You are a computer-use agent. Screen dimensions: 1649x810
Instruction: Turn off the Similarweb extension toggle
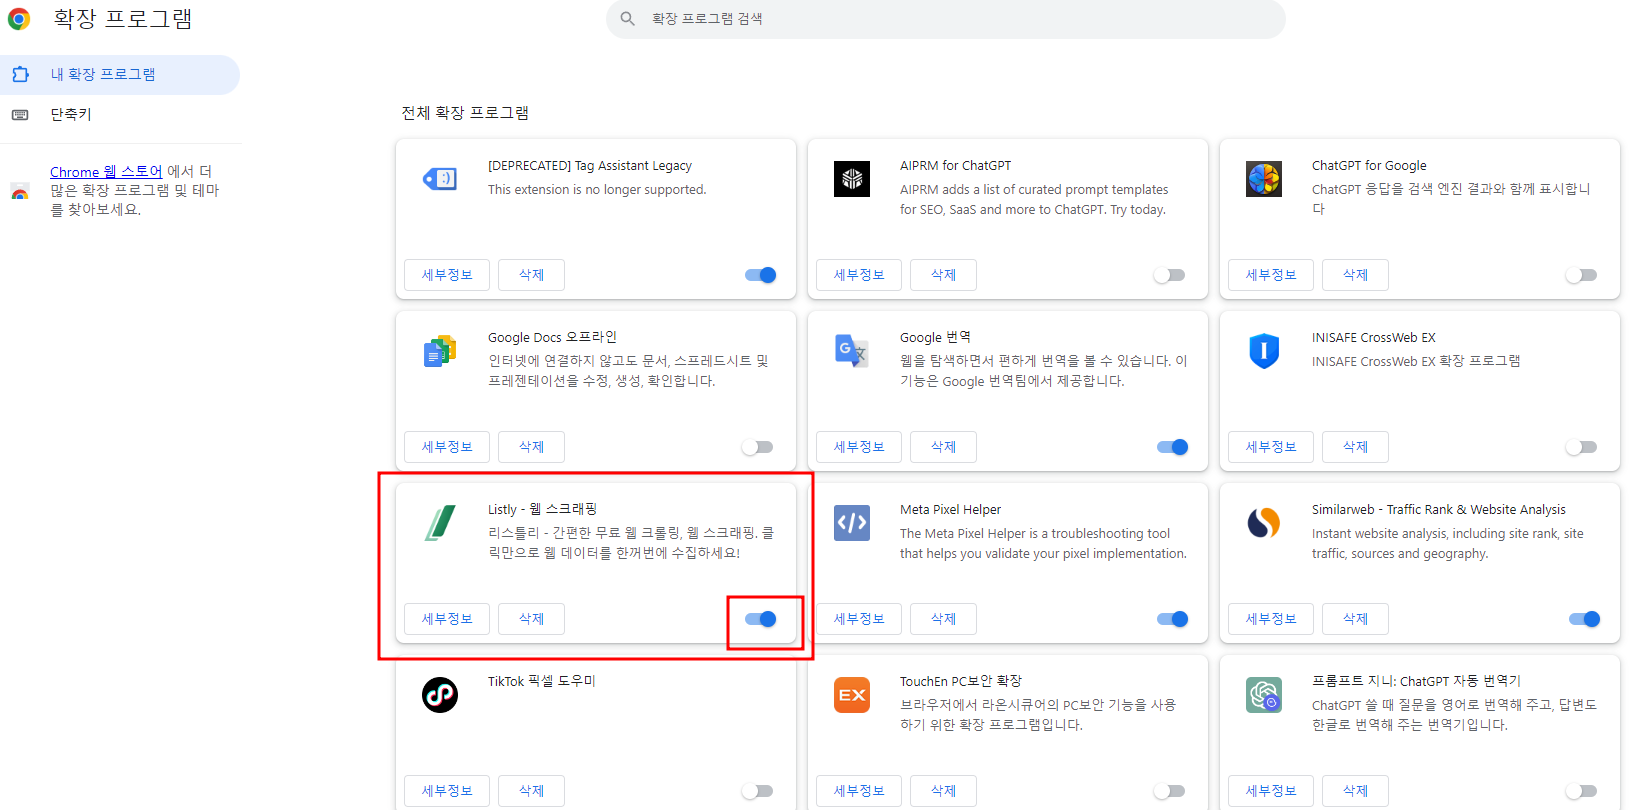pos(1585,619)
